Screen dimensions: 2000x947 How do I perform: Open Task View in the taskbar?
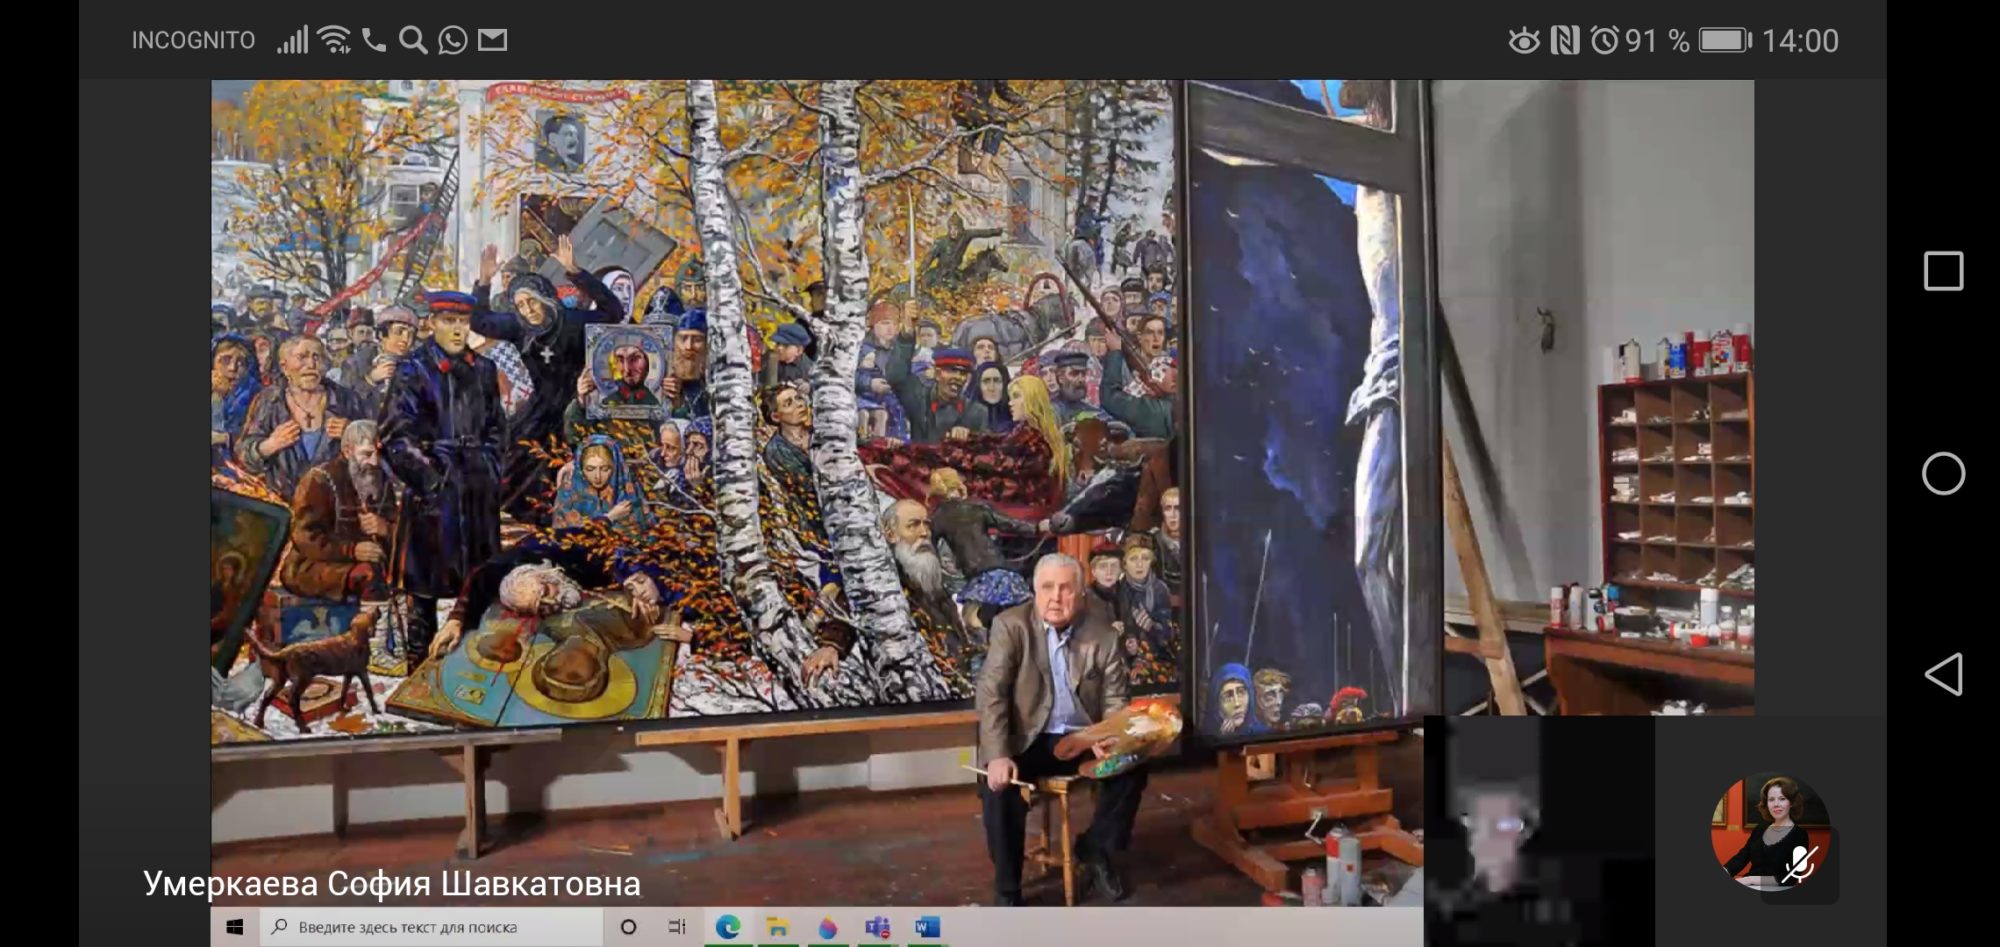tap(677, 927)
